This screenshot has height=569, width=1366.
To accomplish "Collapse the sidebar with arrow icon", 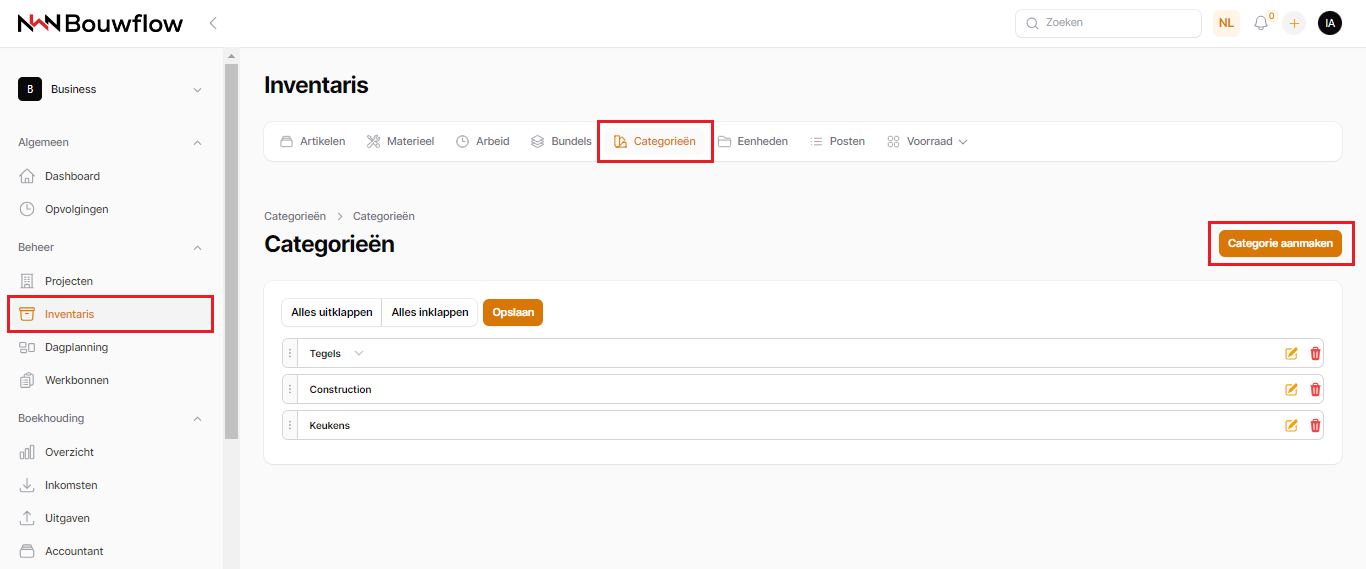I will pos(213,23).
